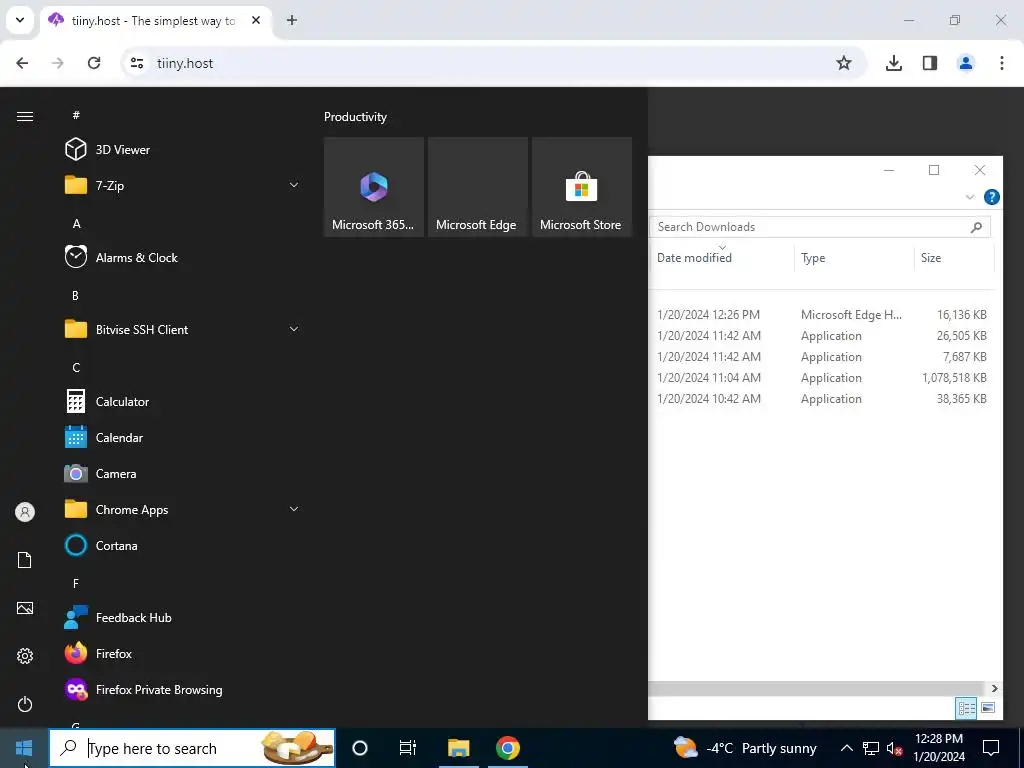Open Documents shortcut in Start sidebar
The height and width of the screenshot is (768, 1024).
point(25,560)
